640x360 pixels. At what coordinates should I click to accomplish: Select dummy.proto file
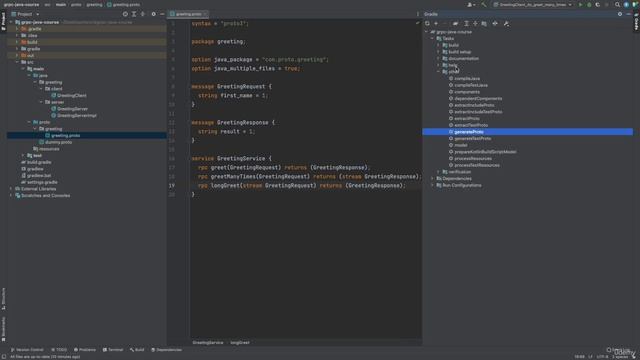pos(58,142)
